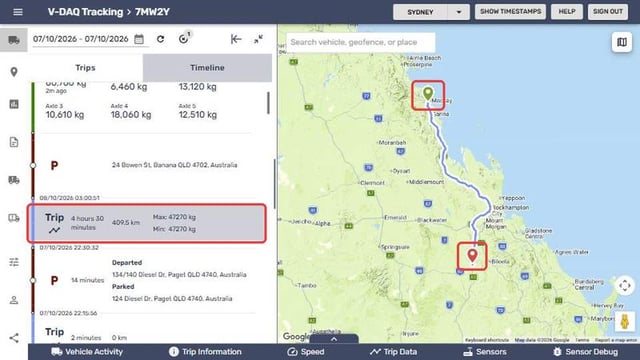Screen dimensions: 640x360
Task: Open the user profile sidebar icon
Action: 14,300
